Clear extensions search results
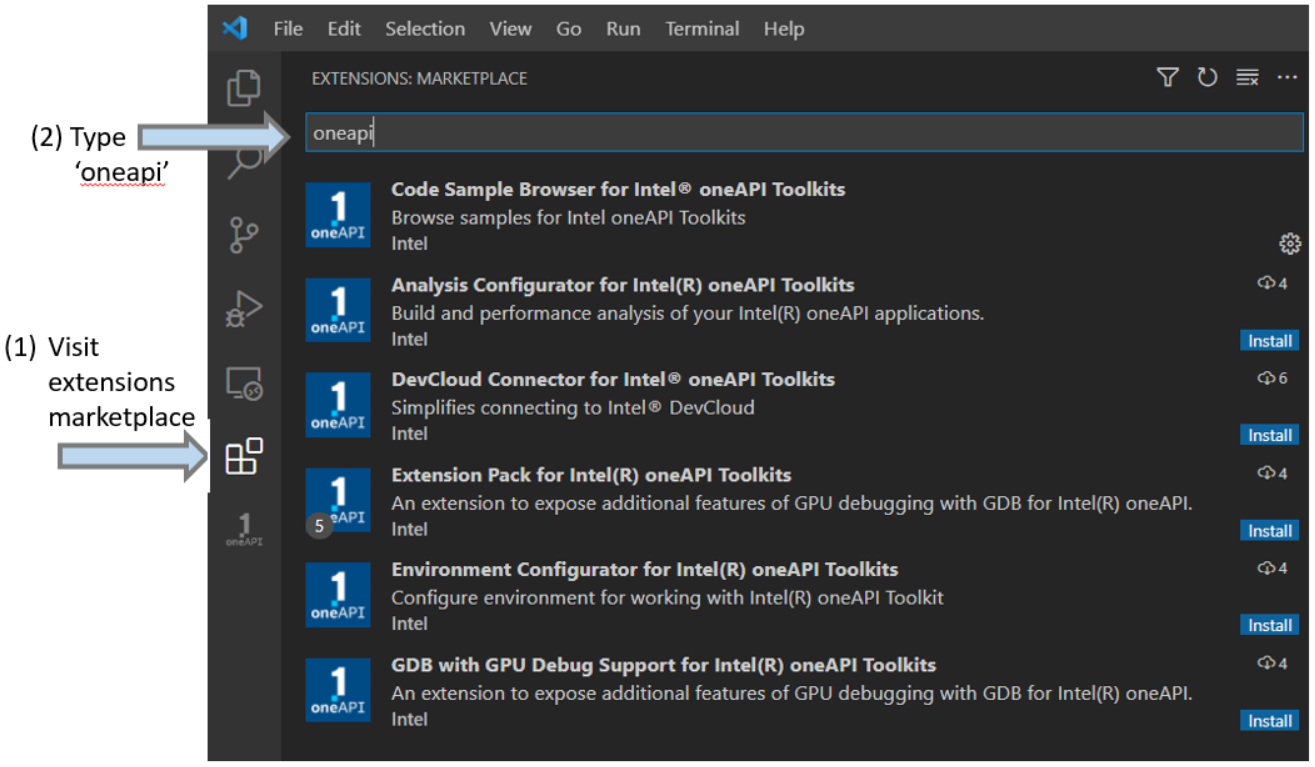The height and width of the screenshot is (767, 1315). (1247, 77)
